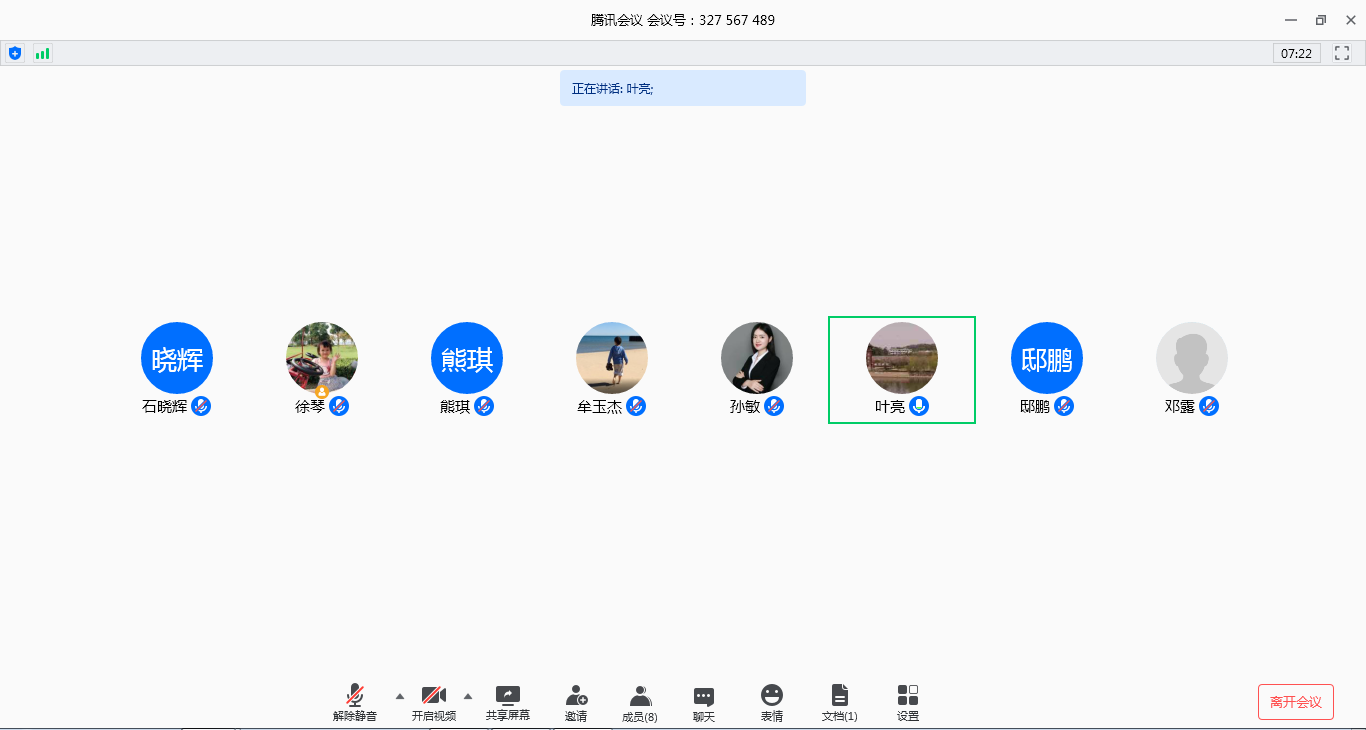Click the blue shield security icon
The image size is (1366, 730).
[15, 53]
